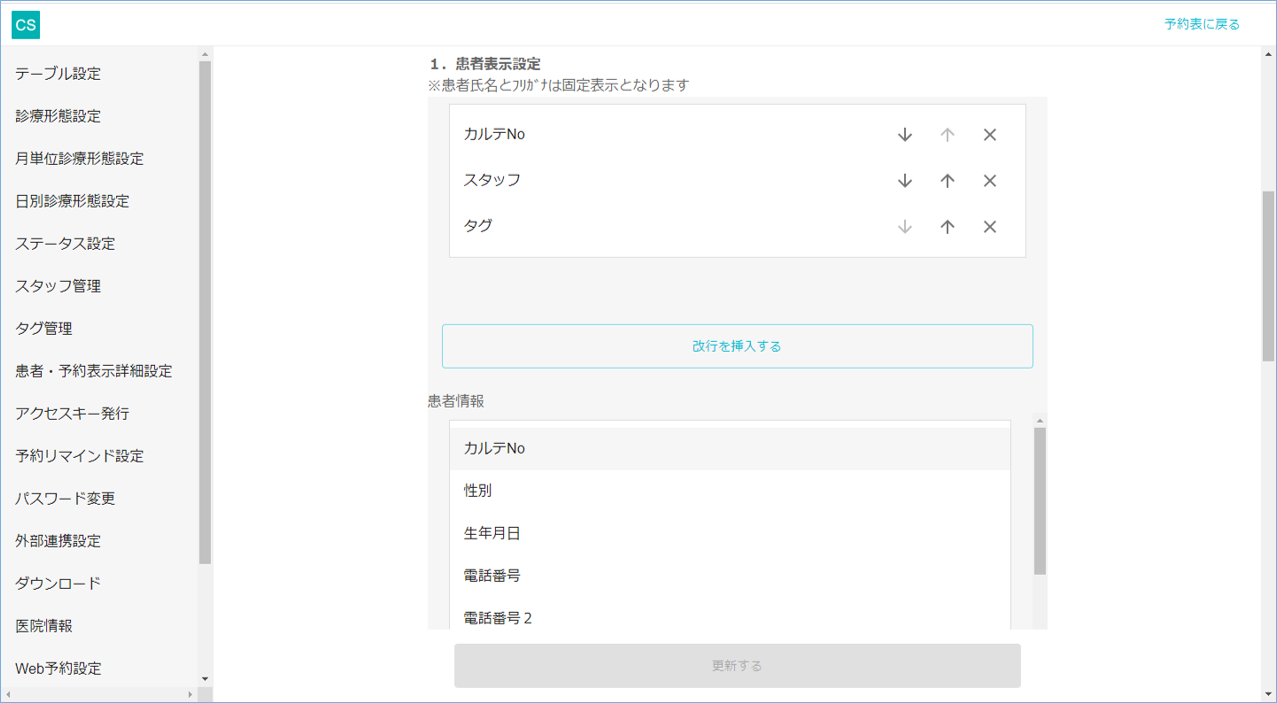Move スタッフ row up with arrow
Viewport: 1277px width, 703px height.
(x=947, y=181)
